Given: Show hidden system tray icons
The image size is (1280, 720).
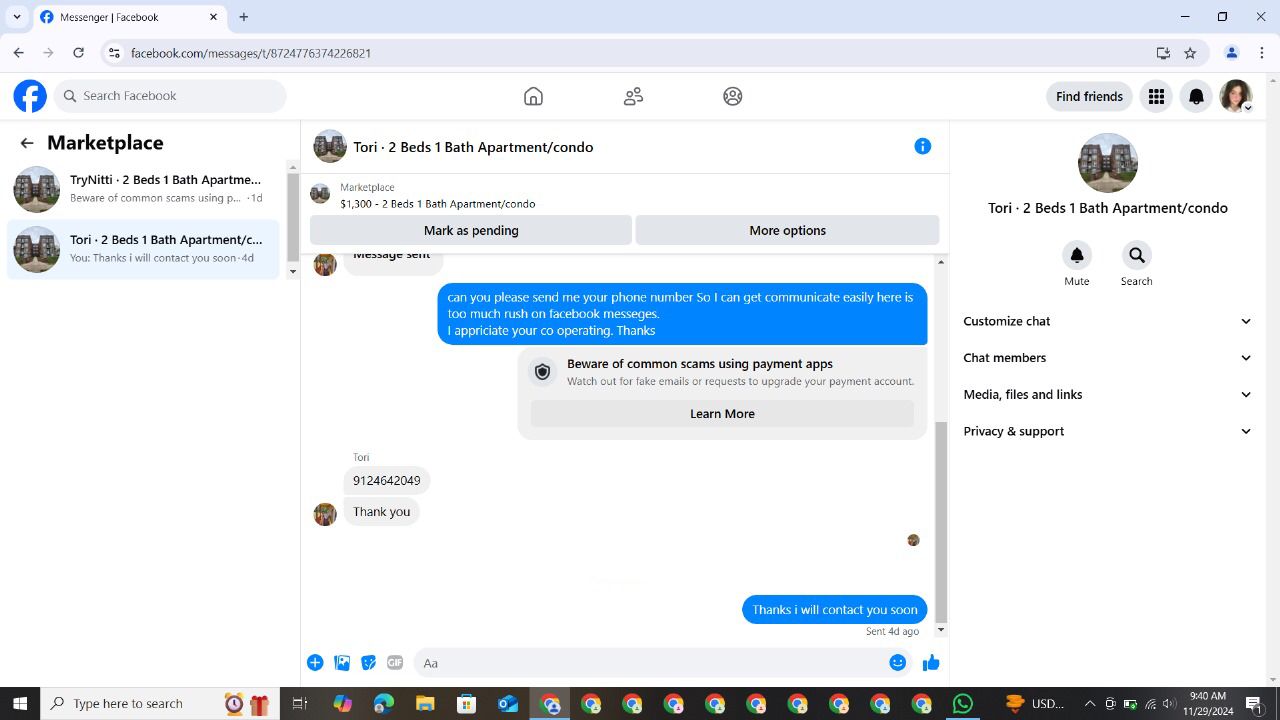Looking at the screenshot, I should pos(1090,704).
